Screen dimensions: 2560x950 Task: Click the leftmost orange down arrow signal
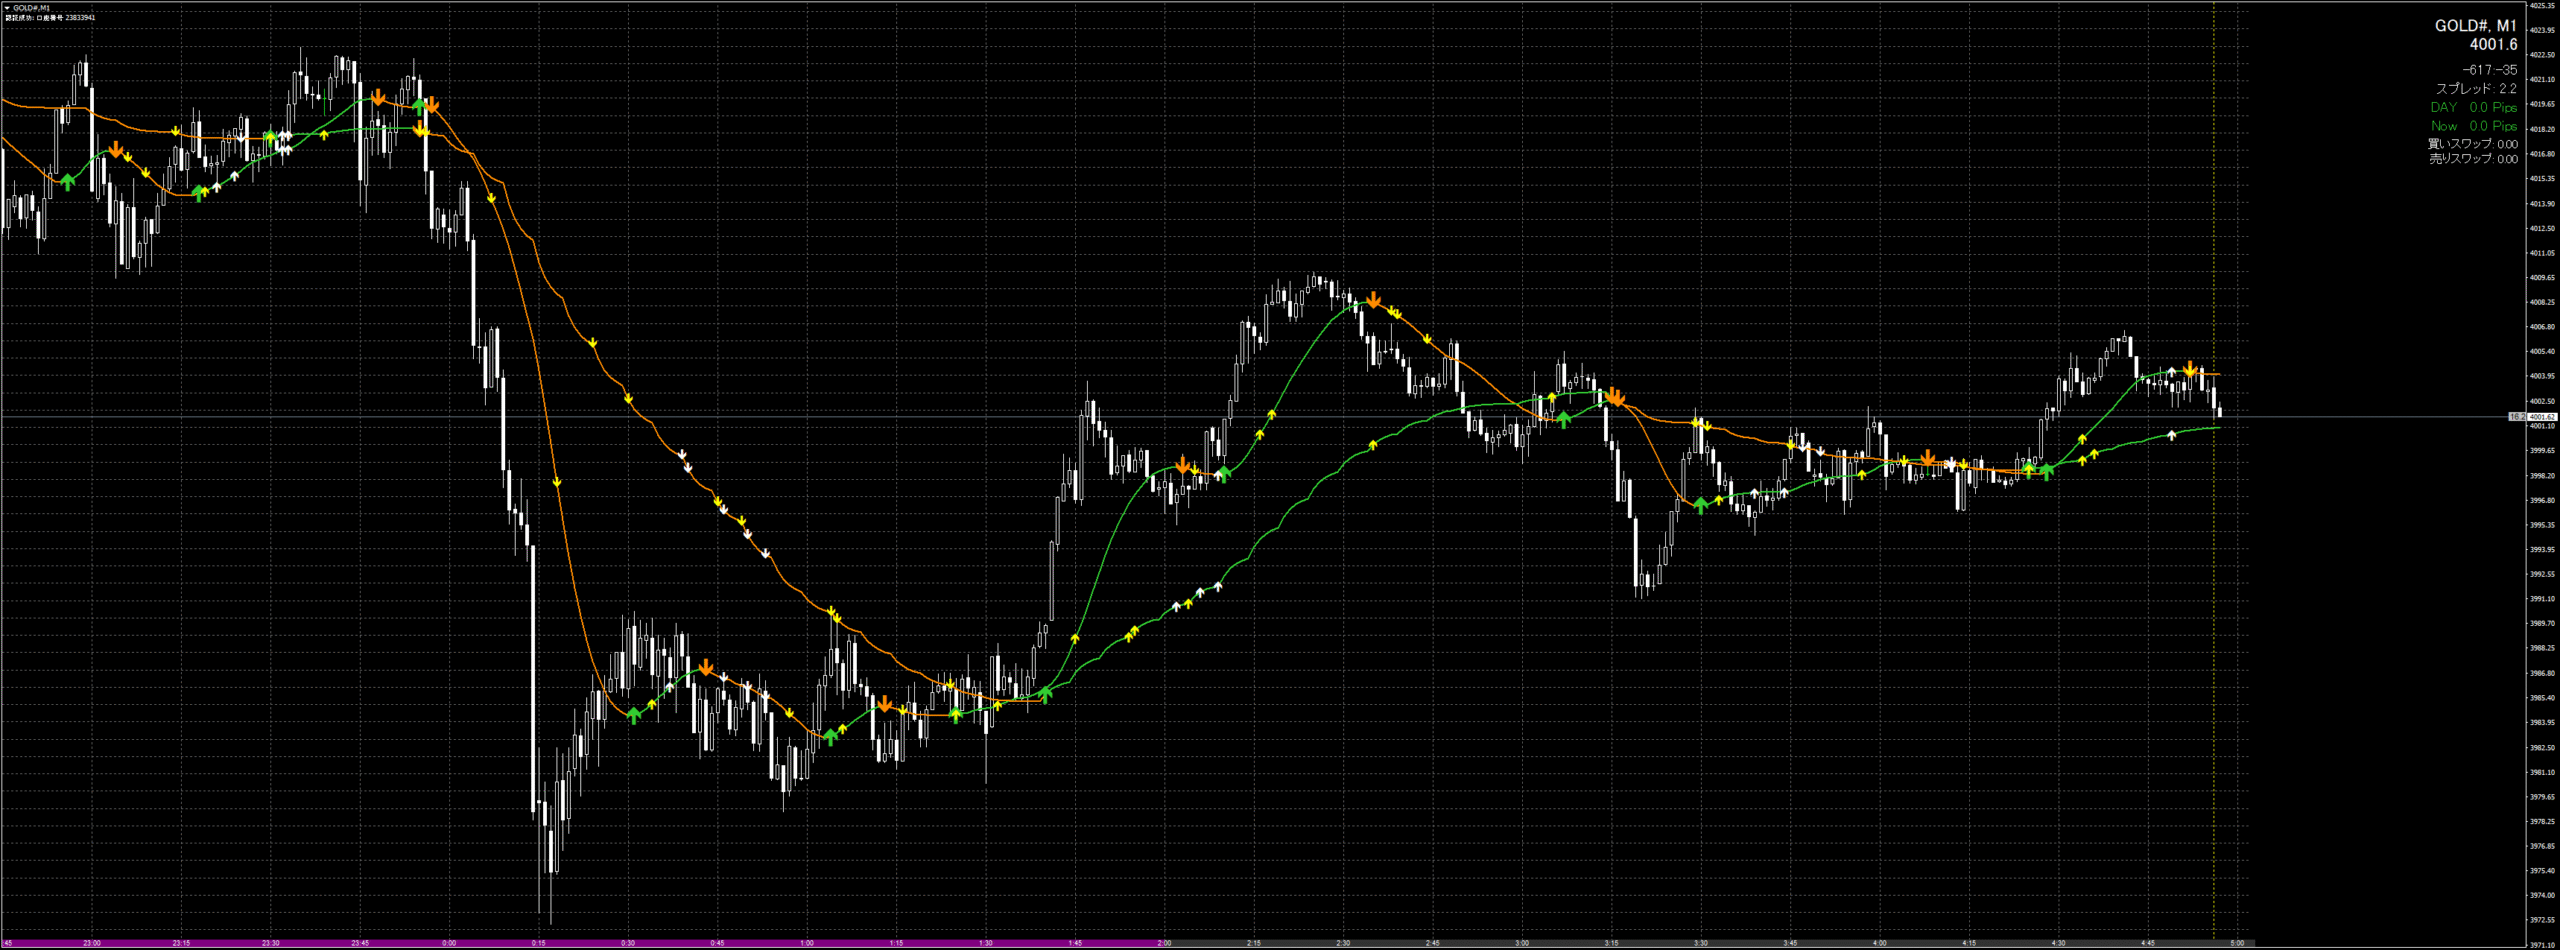pyautogui.click(x=116, y=150)
